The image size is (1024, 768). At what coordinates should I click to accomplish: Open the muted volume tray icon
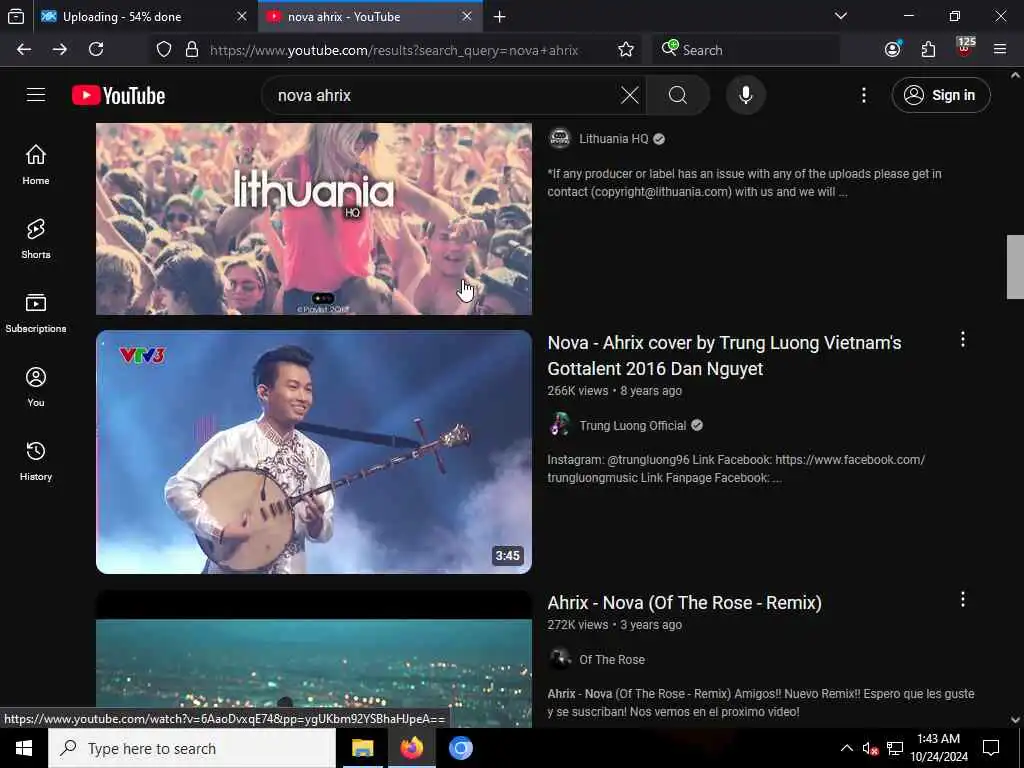tap(870, 748)
